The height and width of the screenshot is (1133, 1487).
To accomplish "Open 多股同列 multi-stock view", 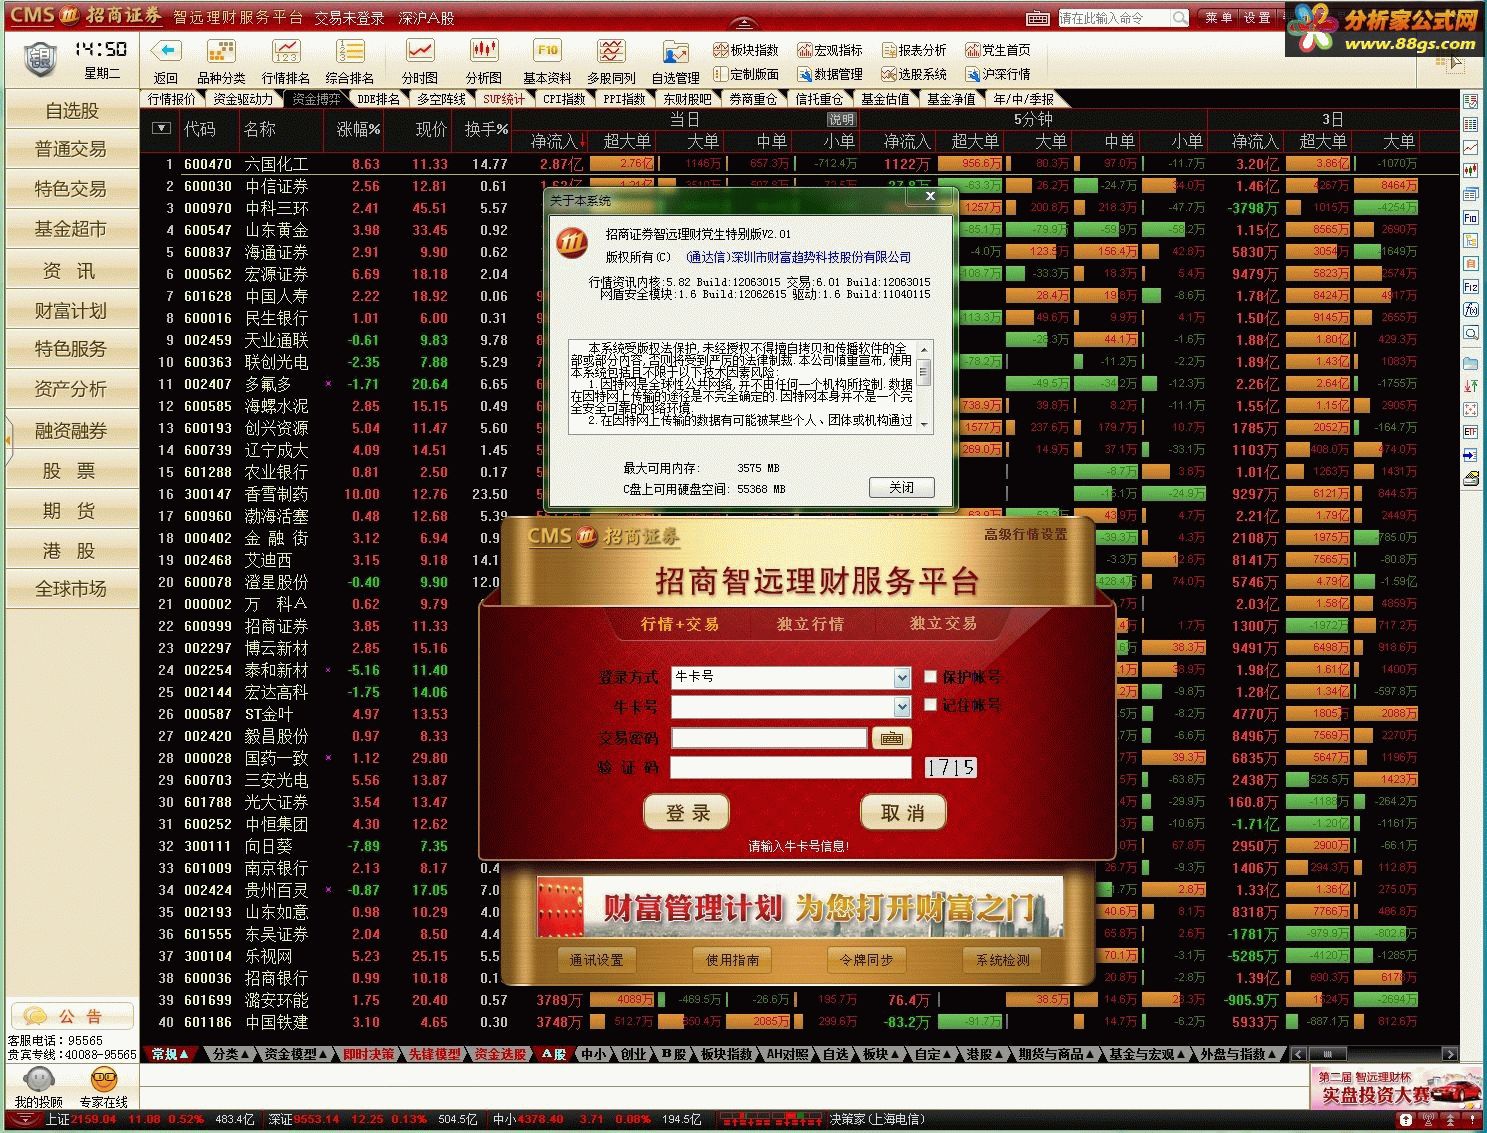I will (611, 51).
